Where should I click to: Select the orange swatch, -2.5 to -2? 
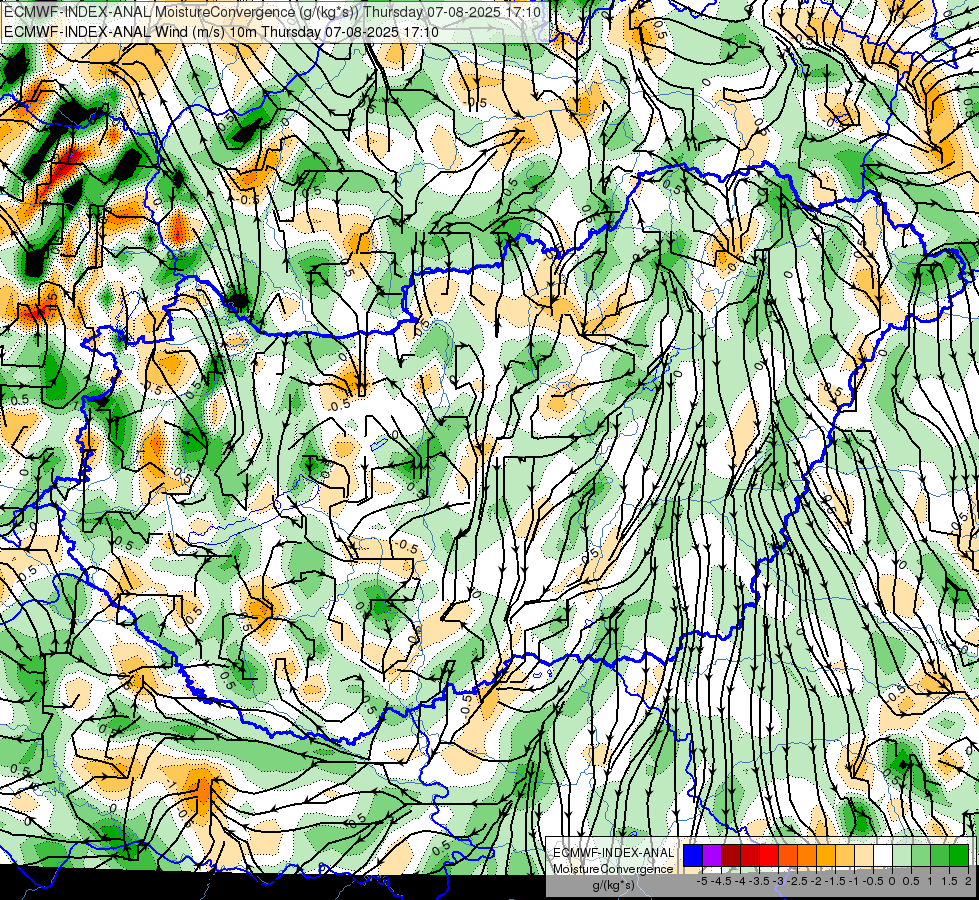coord(807,856)
